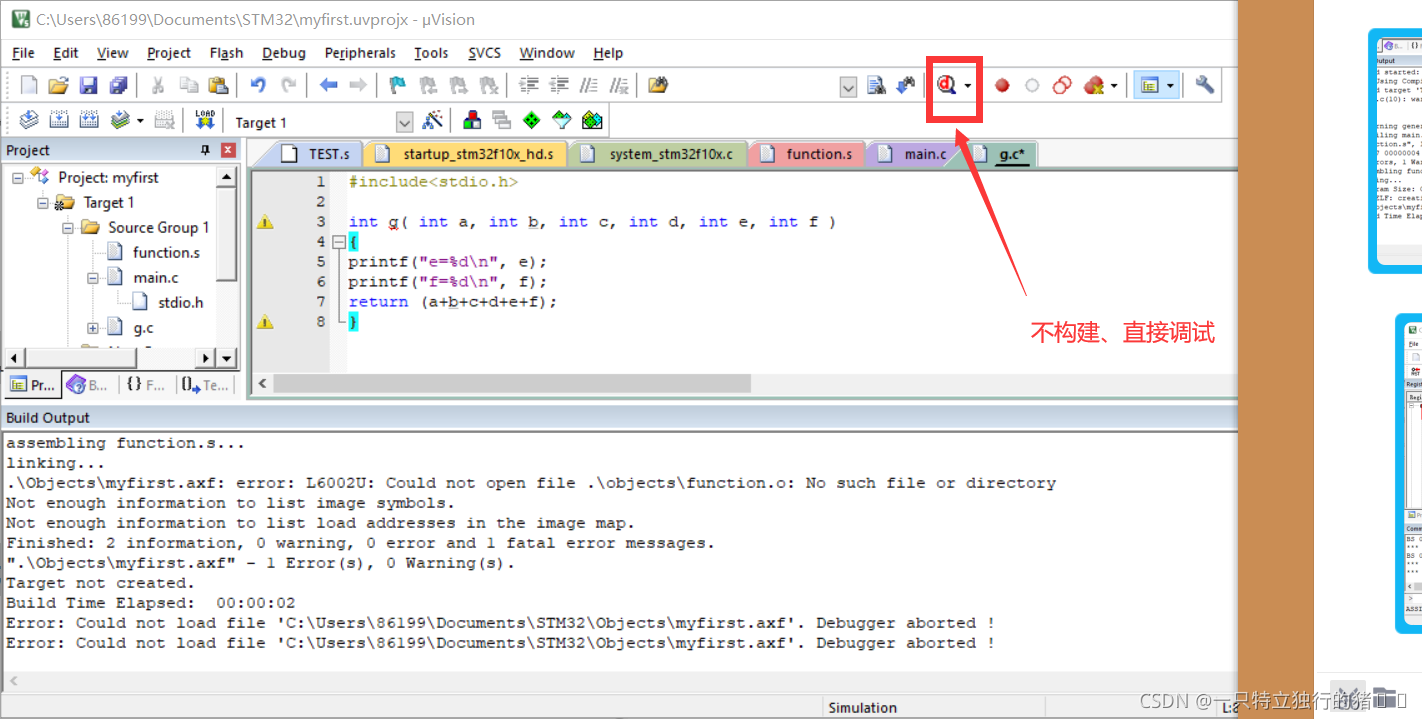This screenshot has width=1422, height=719.
Task: Rebuild all target files icon
Action: point(89,120)
